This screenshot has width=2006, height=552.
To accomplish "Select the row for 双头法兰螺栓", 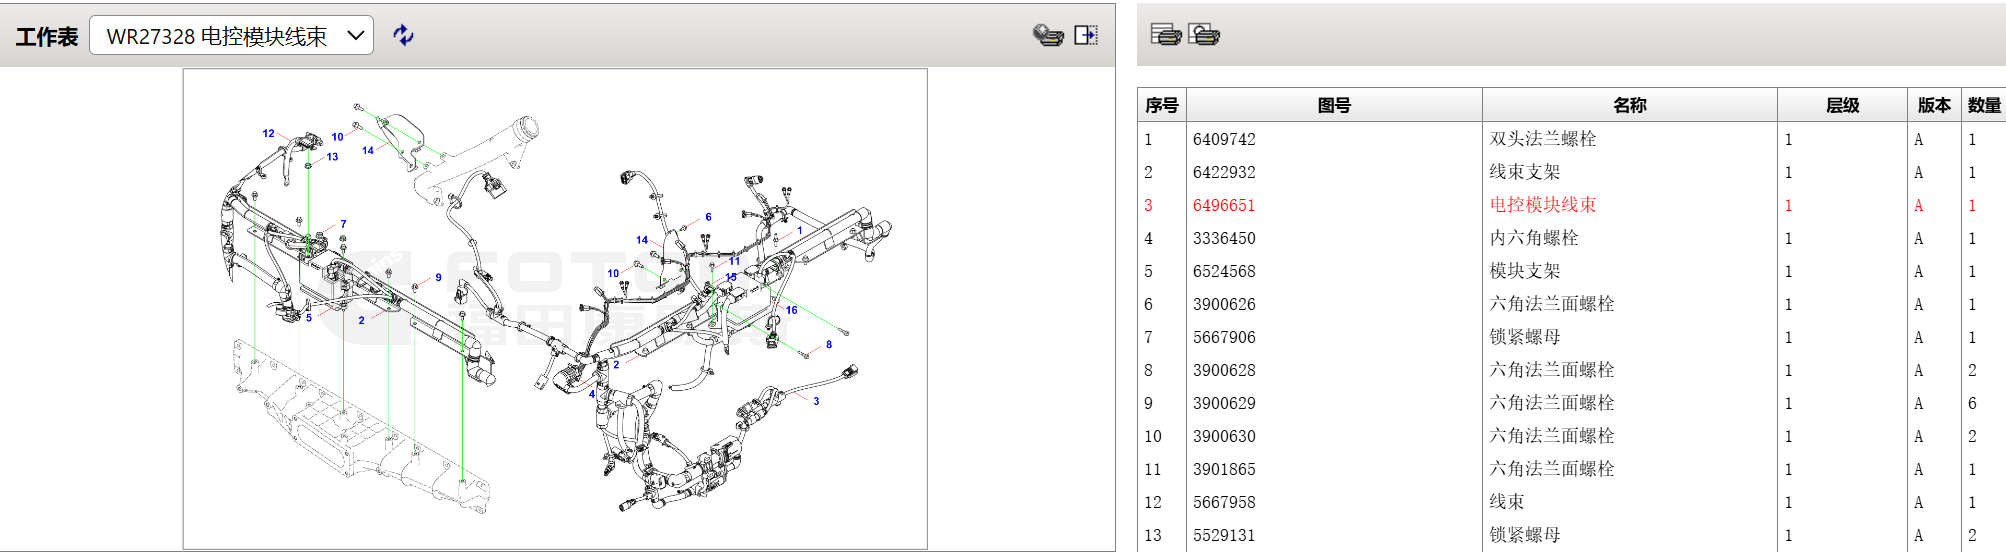I will (x=1542, y=139).
